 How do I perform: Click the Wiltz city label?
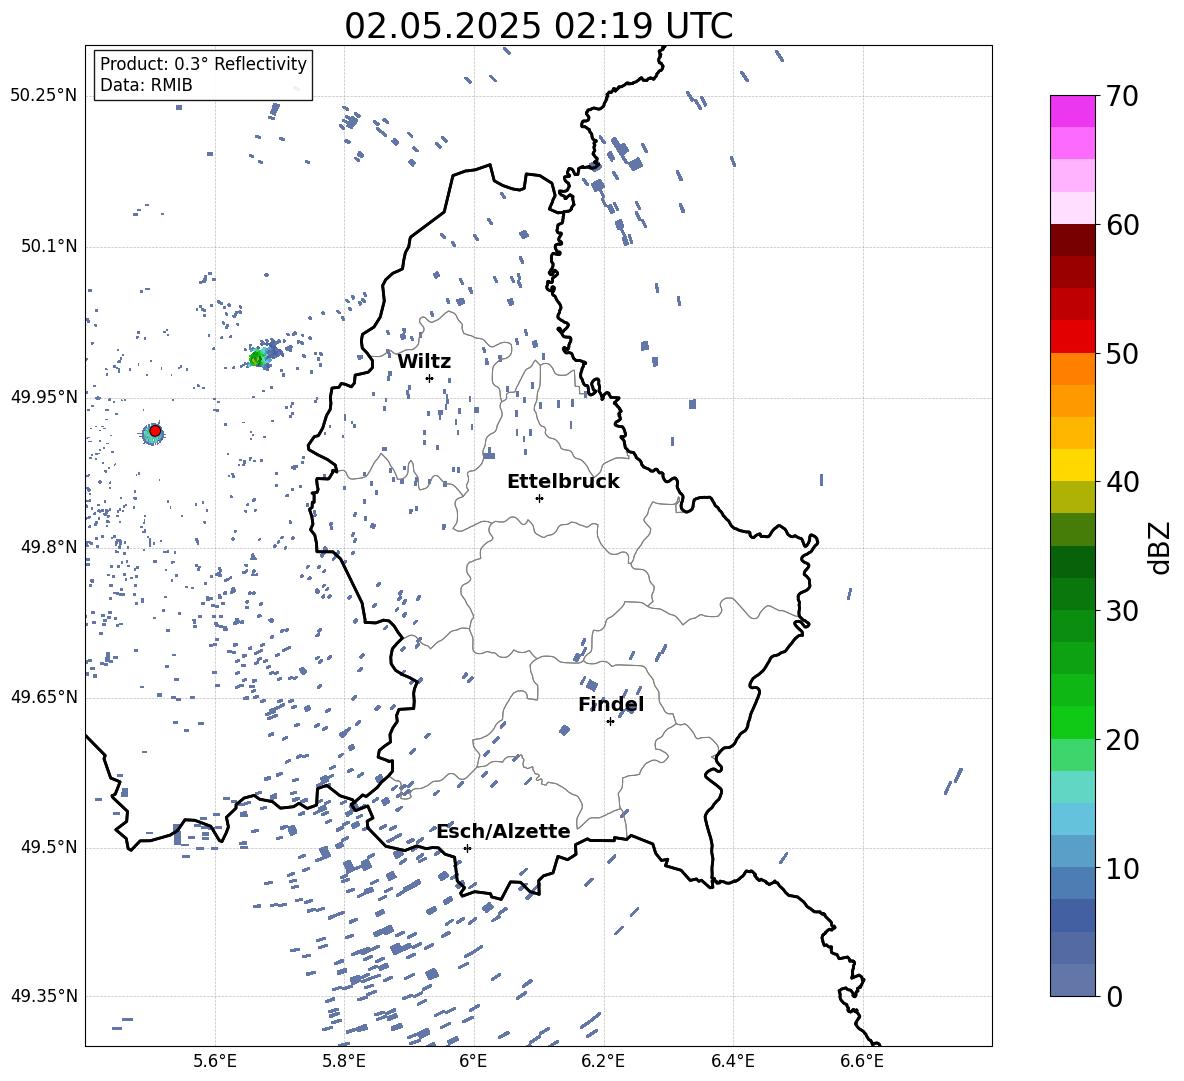click(424, 361)
